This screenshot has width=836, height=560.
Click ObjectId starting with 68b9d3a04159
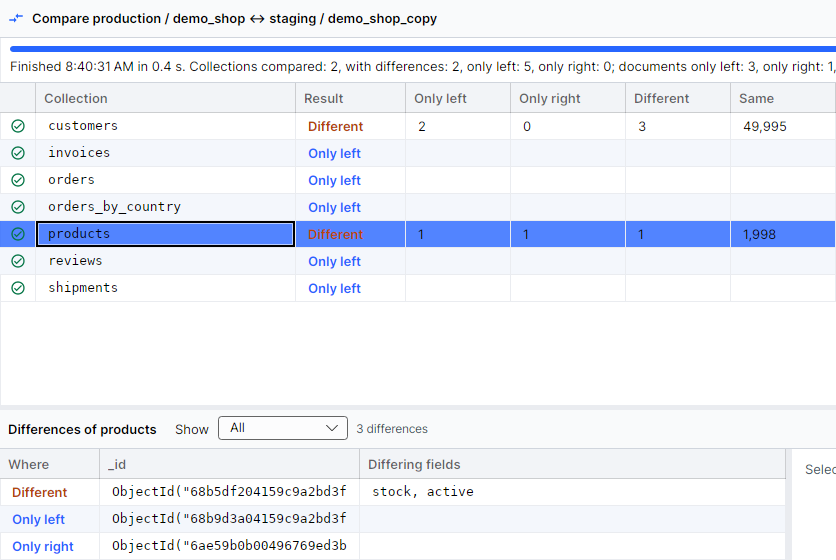(x=229, y=518)
